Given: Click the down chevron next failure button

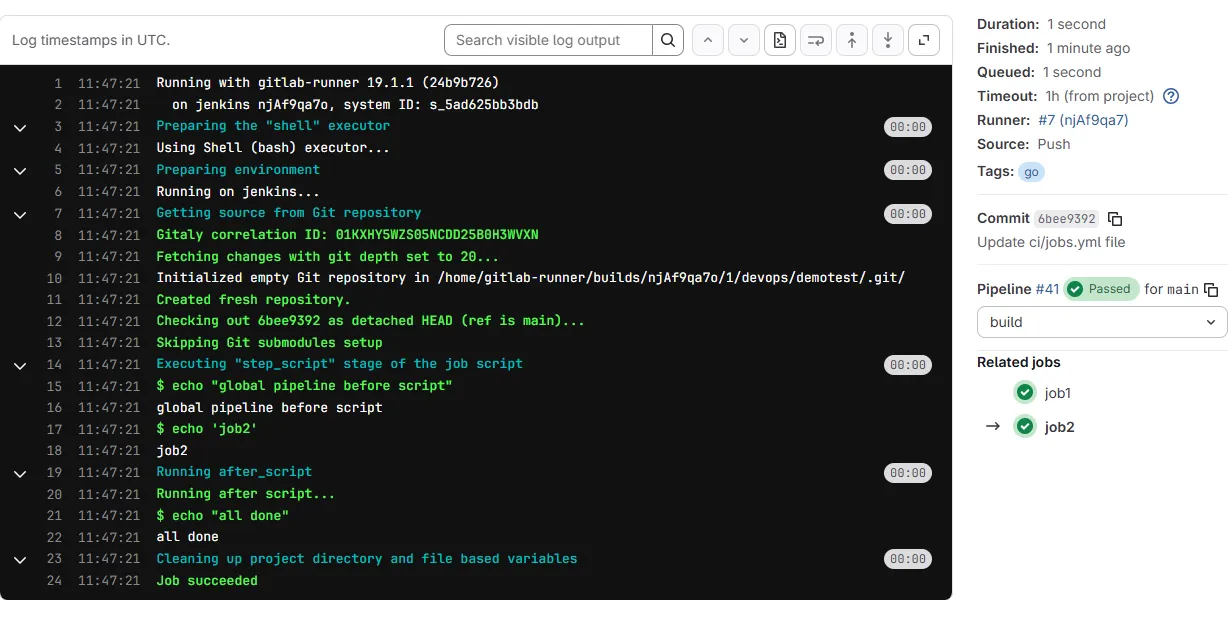Looking at the screenshot, I should click(x=744, y=40).
